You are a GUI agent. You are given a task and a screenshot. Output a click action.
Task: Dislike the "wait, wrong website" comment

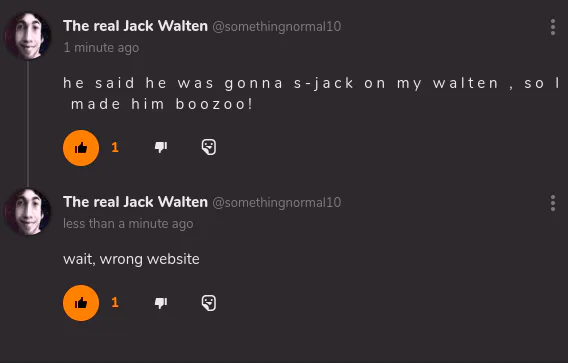161,302
